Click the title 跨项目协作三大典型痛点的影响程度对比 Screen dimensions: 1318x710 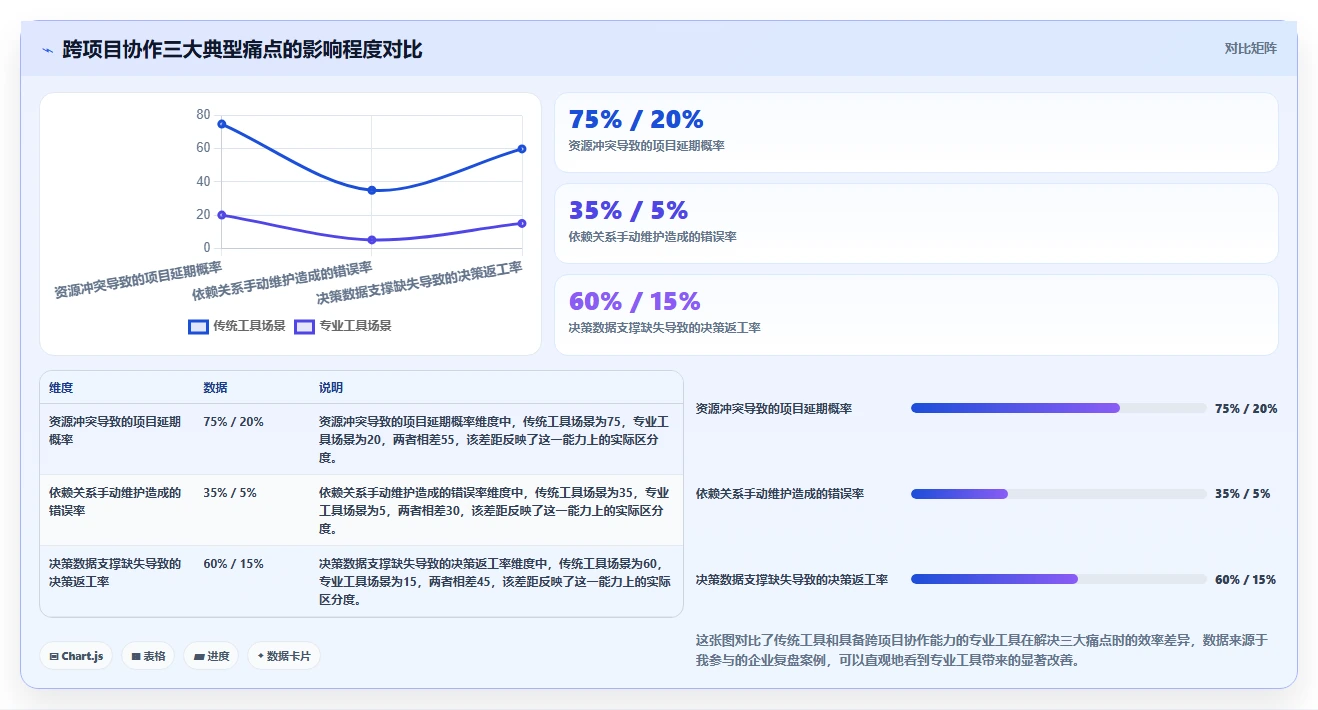point(242,49)
